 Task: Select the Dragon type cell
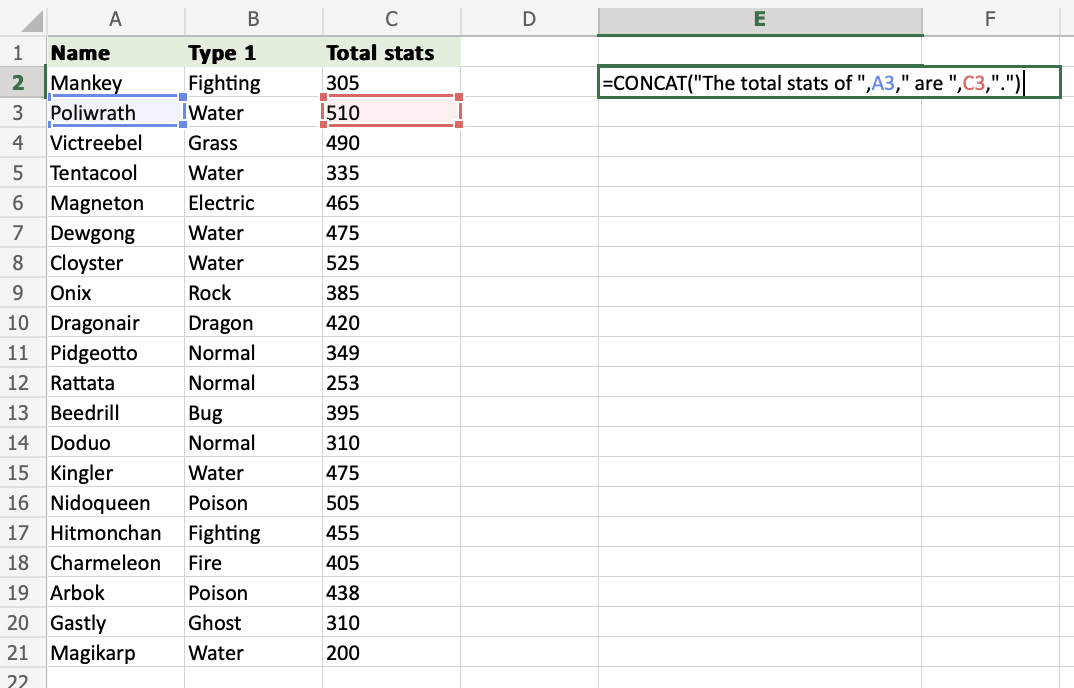pos(253,323)
